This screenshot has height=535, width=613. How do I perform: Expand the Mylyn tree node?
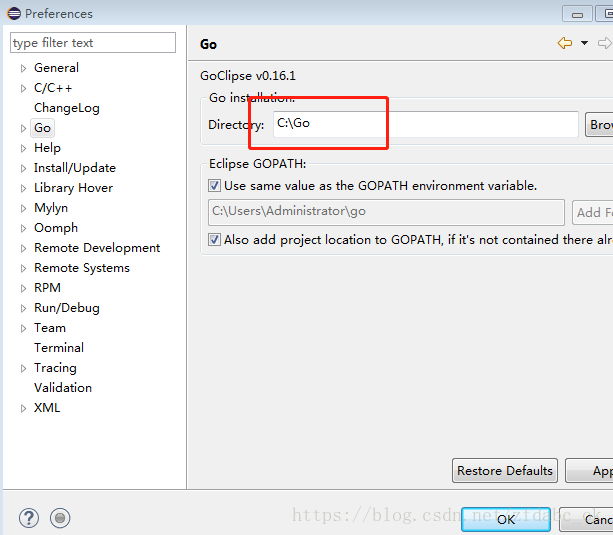23,208
